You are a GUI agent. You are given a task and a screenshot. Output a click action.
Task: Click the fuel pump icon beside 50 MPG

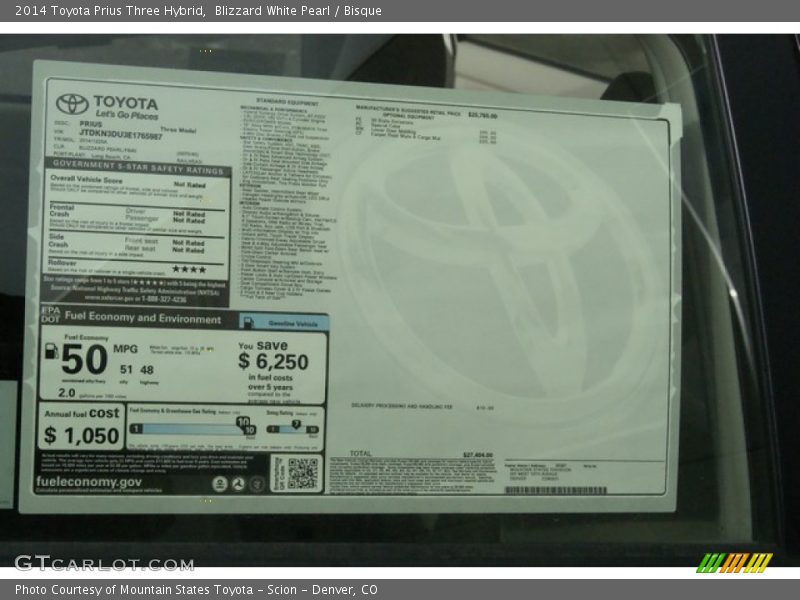pos(52,351)
